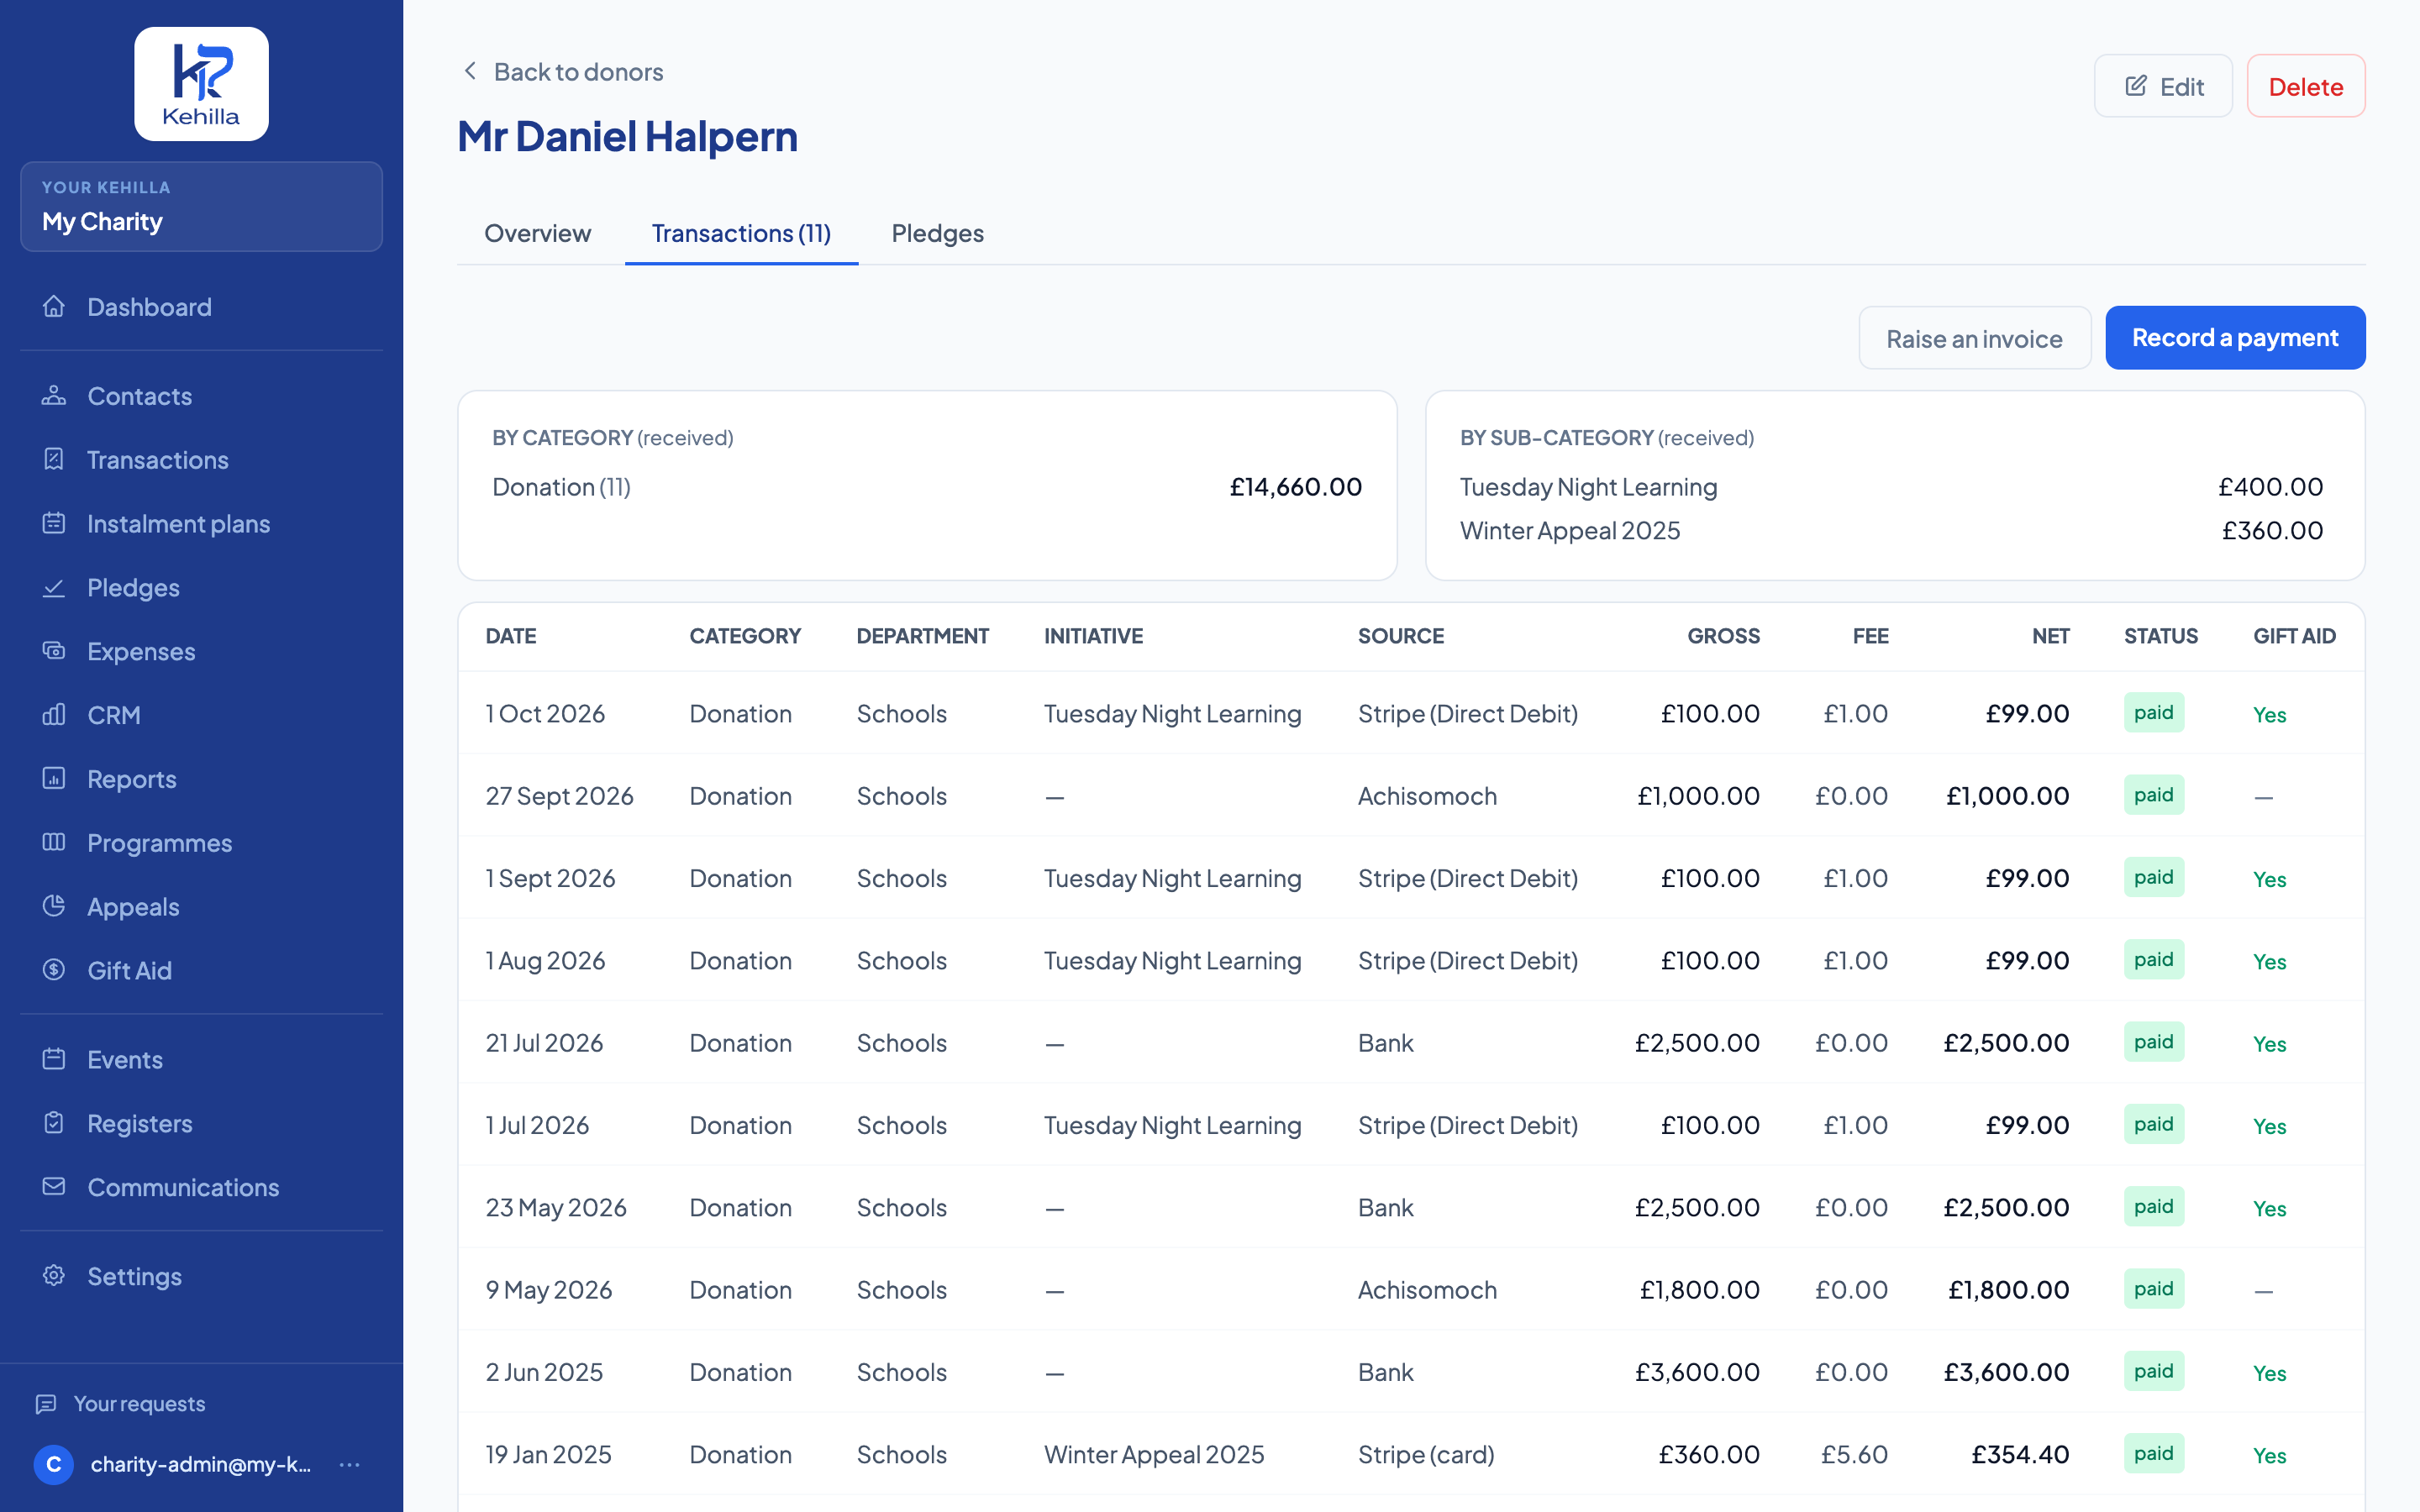This screenshot has height=1512, width=2420.
Task: Open the 23 May 2026 transaction
Action: [1411, 1207]
